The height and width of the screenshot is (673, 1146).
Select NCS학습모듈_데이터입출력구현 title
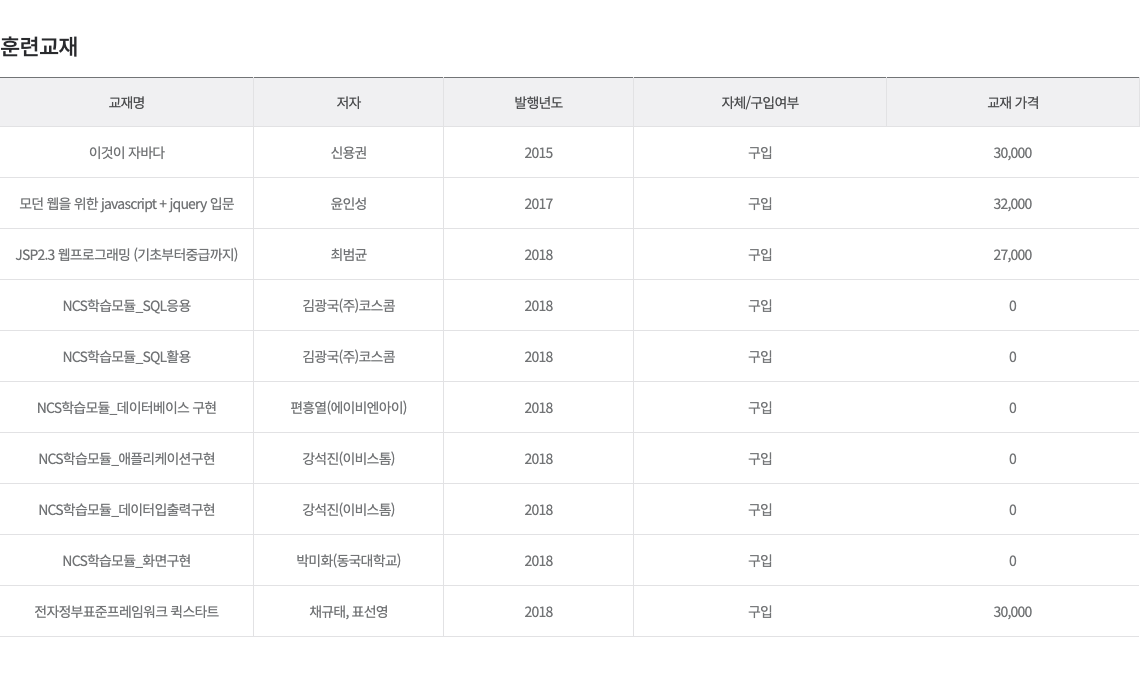click(126, 510)
